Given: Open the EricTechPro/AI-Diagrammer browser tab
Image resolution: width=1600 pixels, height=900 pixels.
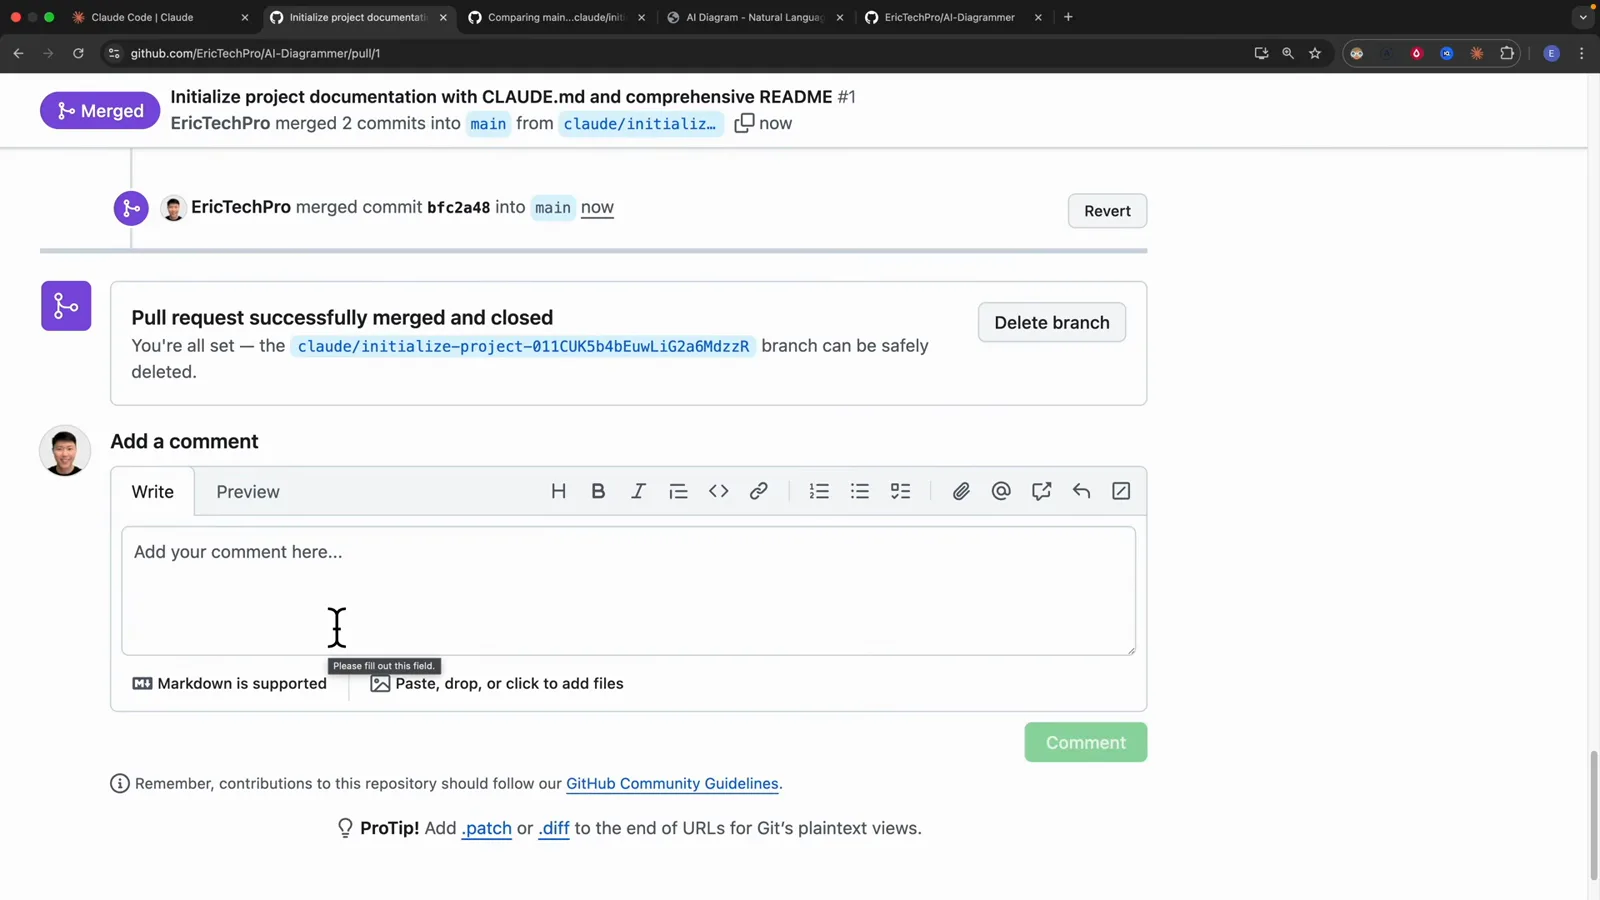Looking at the screenshot, I should coord(953,17).
